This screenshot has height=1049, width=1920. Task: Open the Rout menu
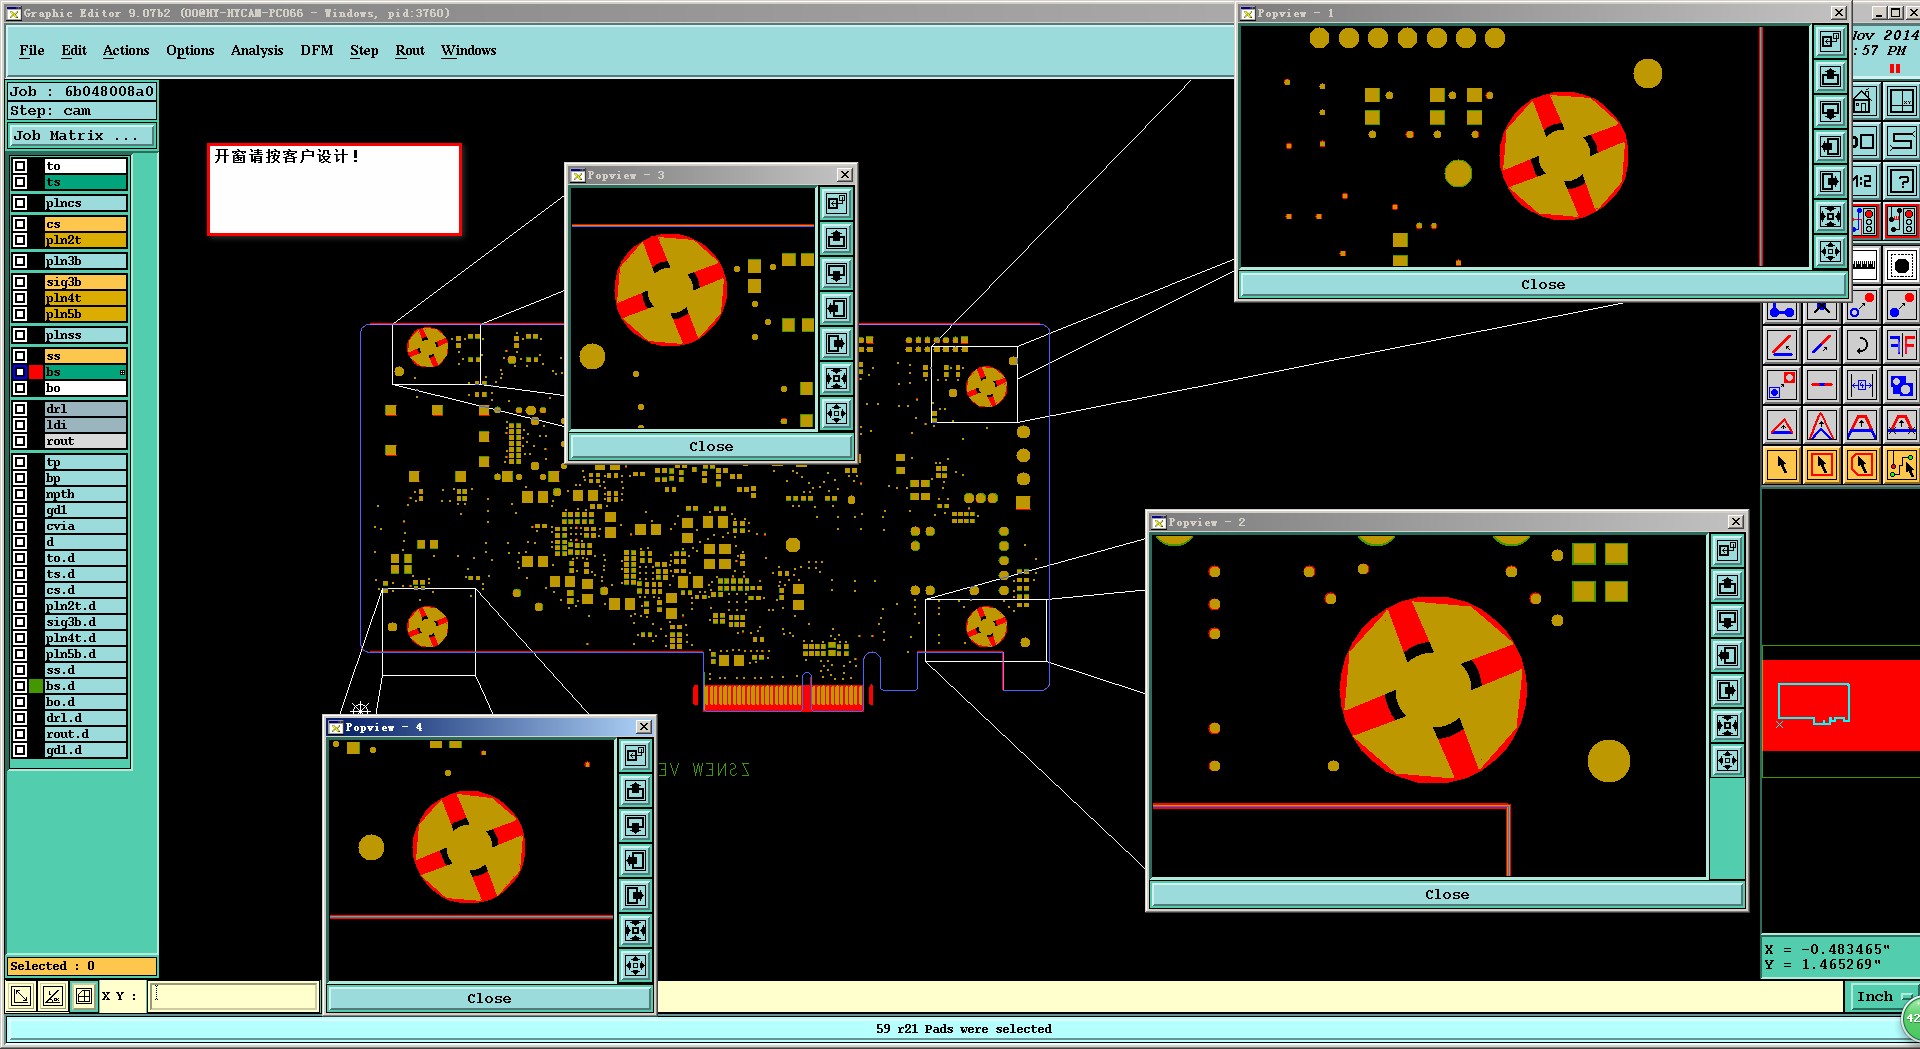point(410,51)
